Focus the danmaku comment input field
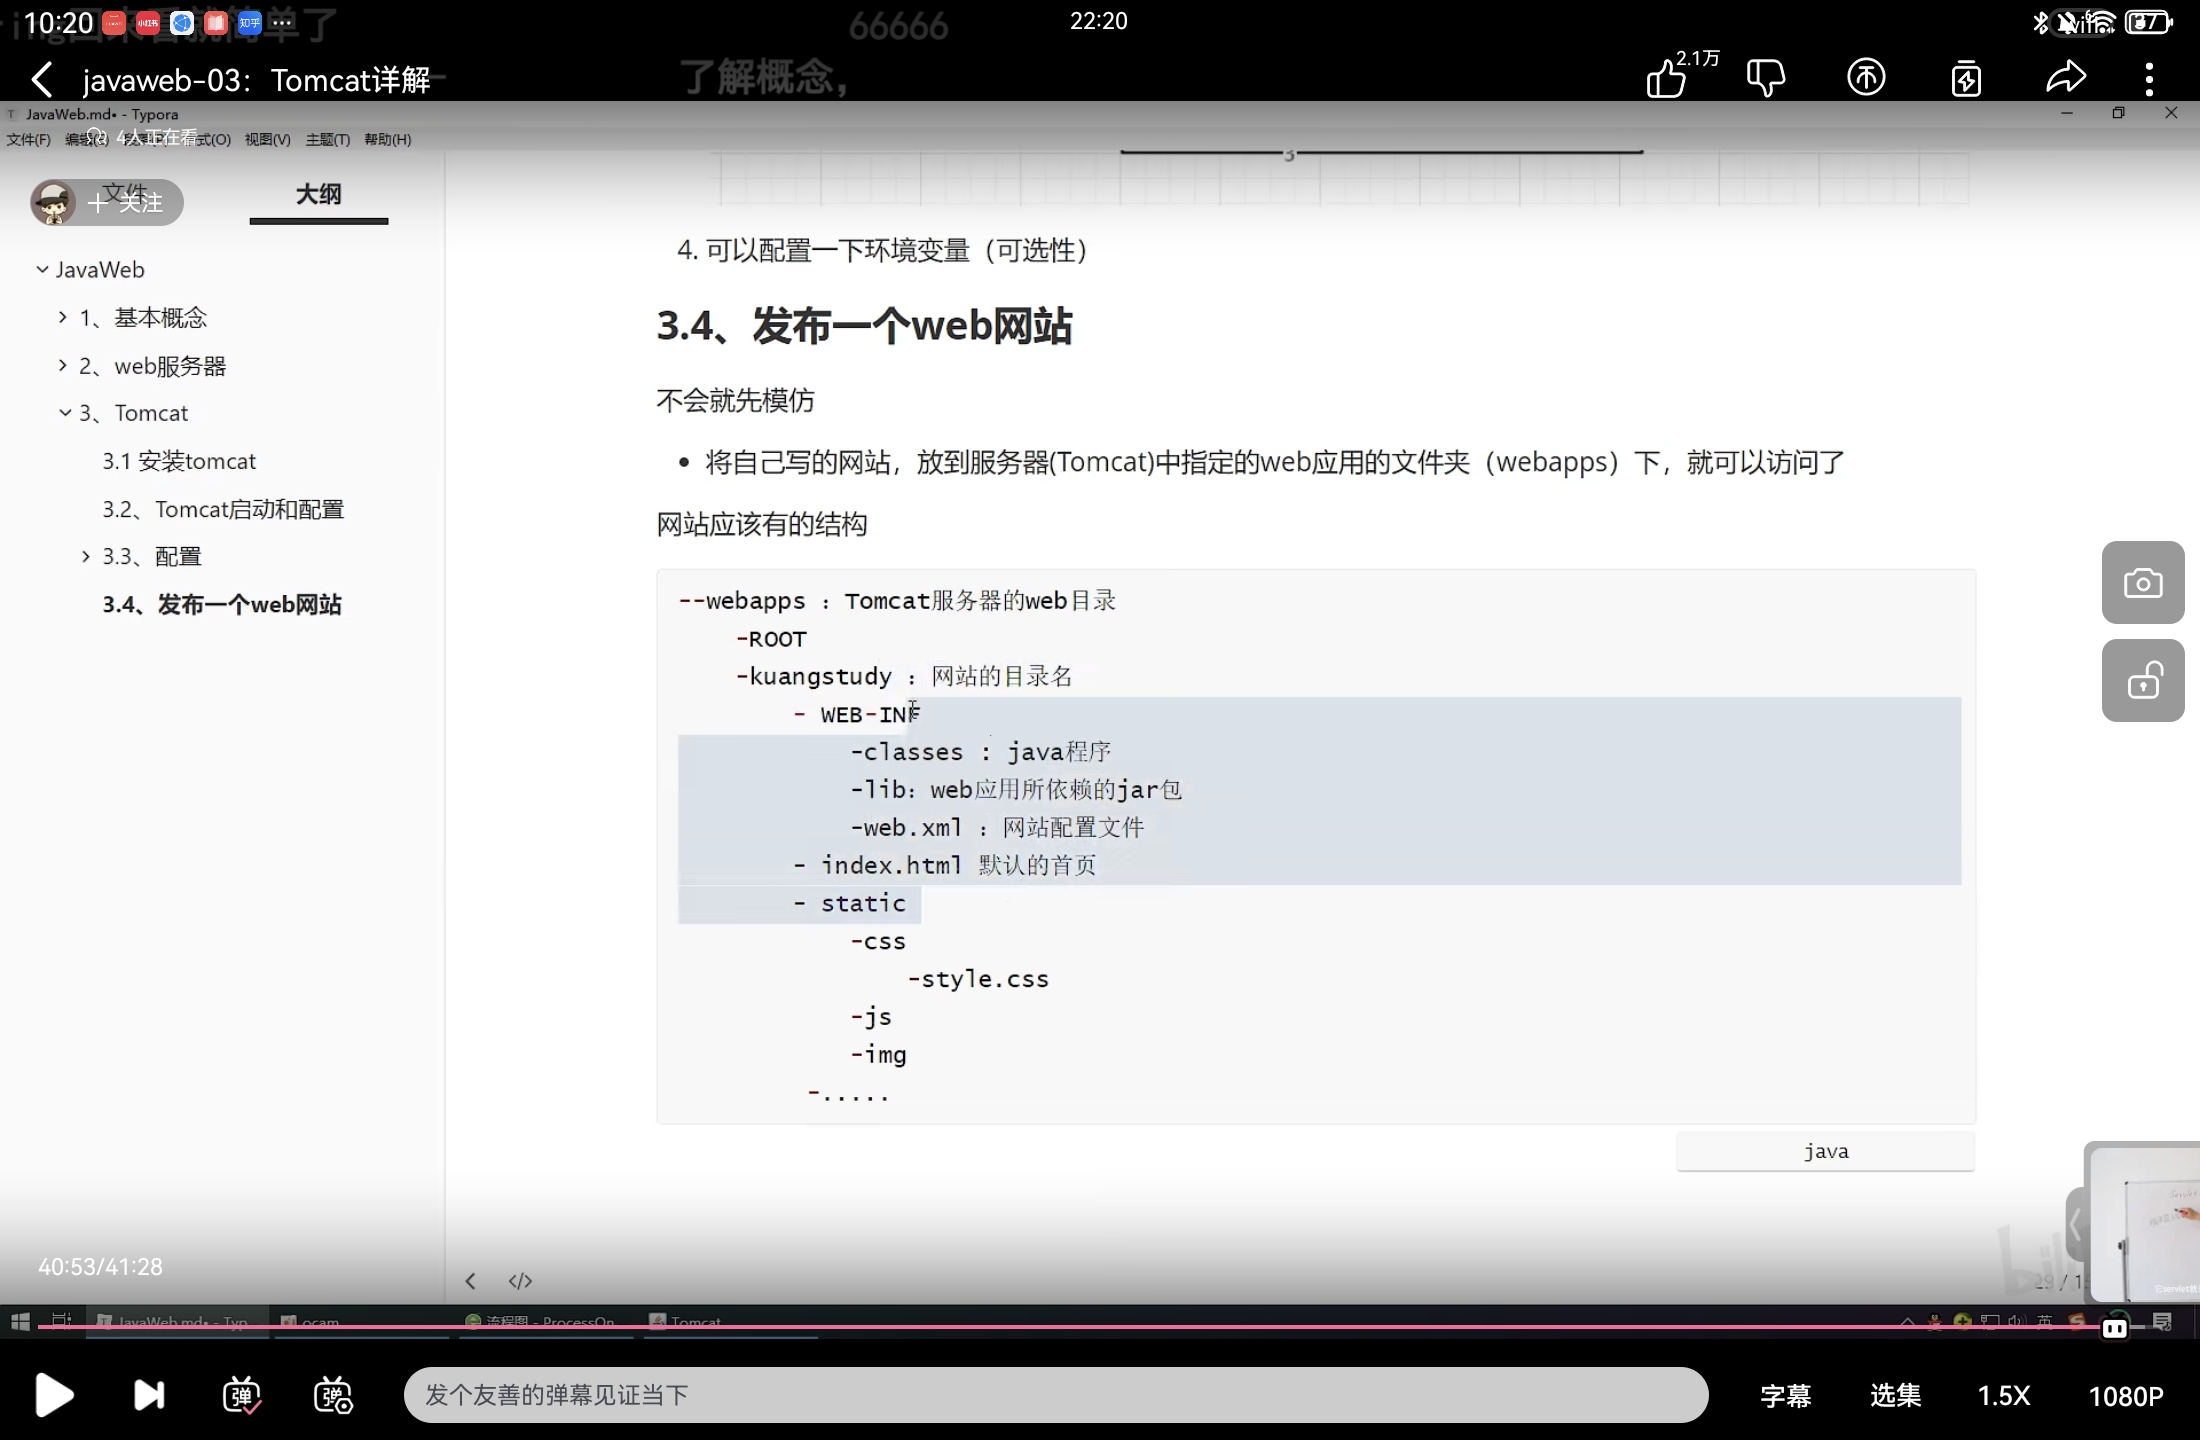The width and height of the screenshot is (2200, 1440). 1055,1395
